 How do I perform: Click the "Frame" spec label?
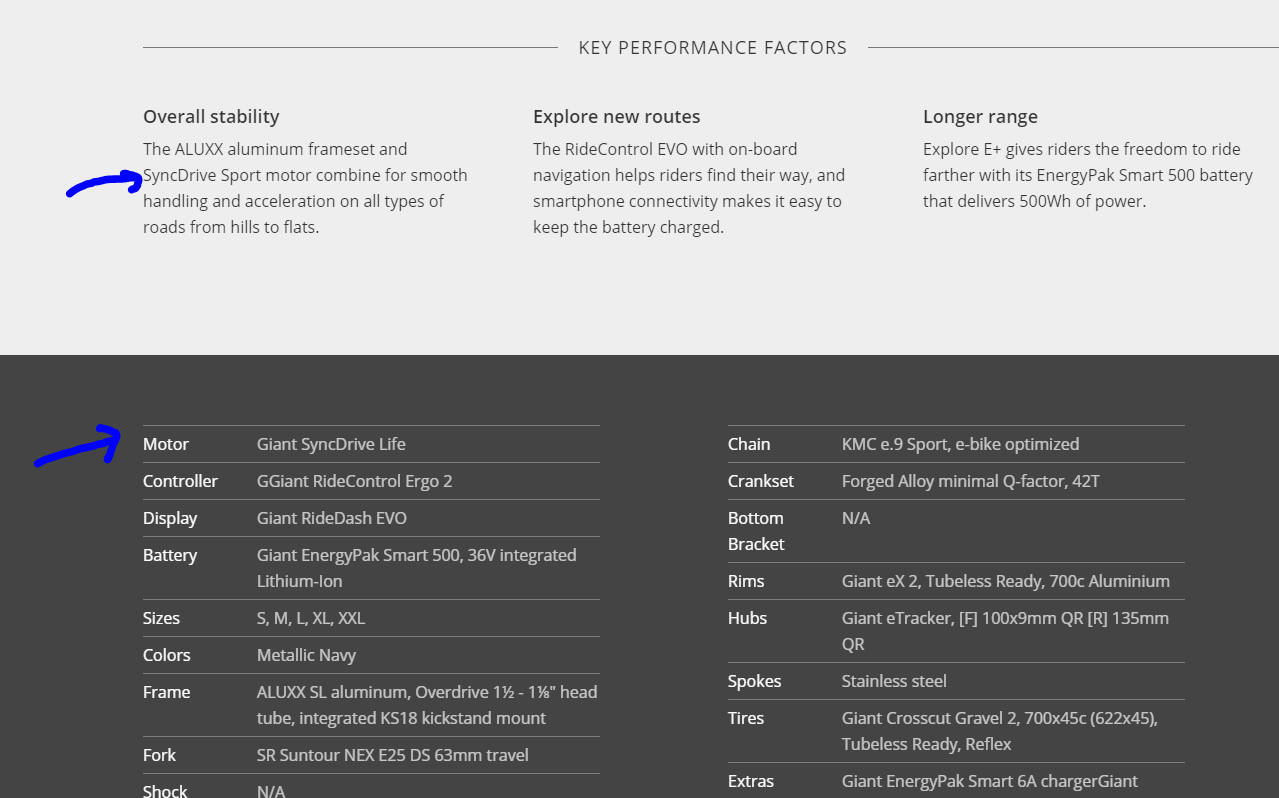166,692
